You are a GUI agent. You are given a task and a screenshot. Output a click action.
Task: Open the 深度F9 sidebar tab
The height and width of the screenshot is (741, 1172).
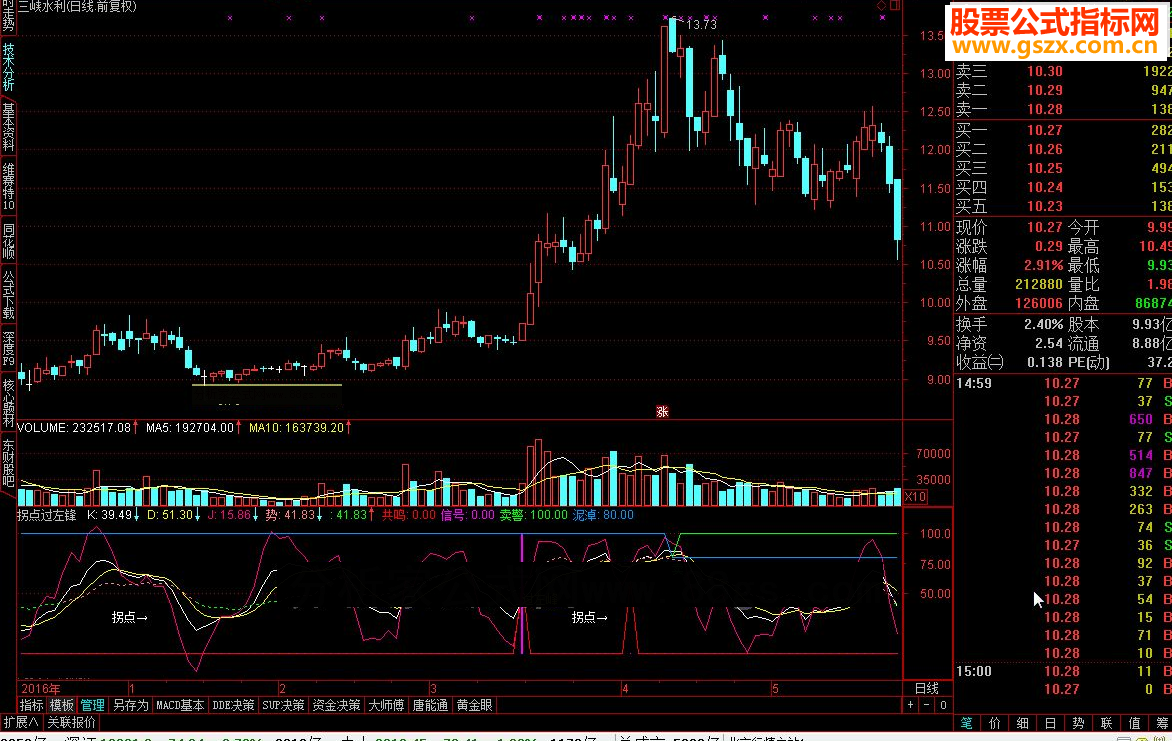click(x=8, y=349)
